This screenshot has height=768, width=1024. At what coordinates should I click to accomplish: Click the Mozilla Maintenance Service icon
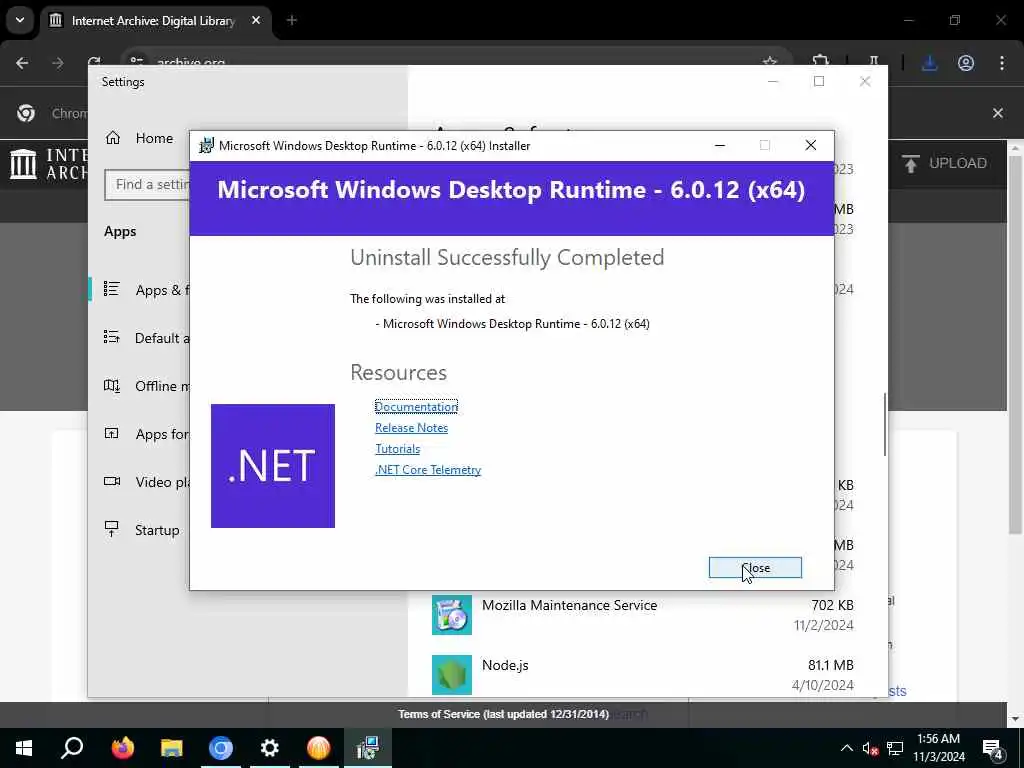452,615
